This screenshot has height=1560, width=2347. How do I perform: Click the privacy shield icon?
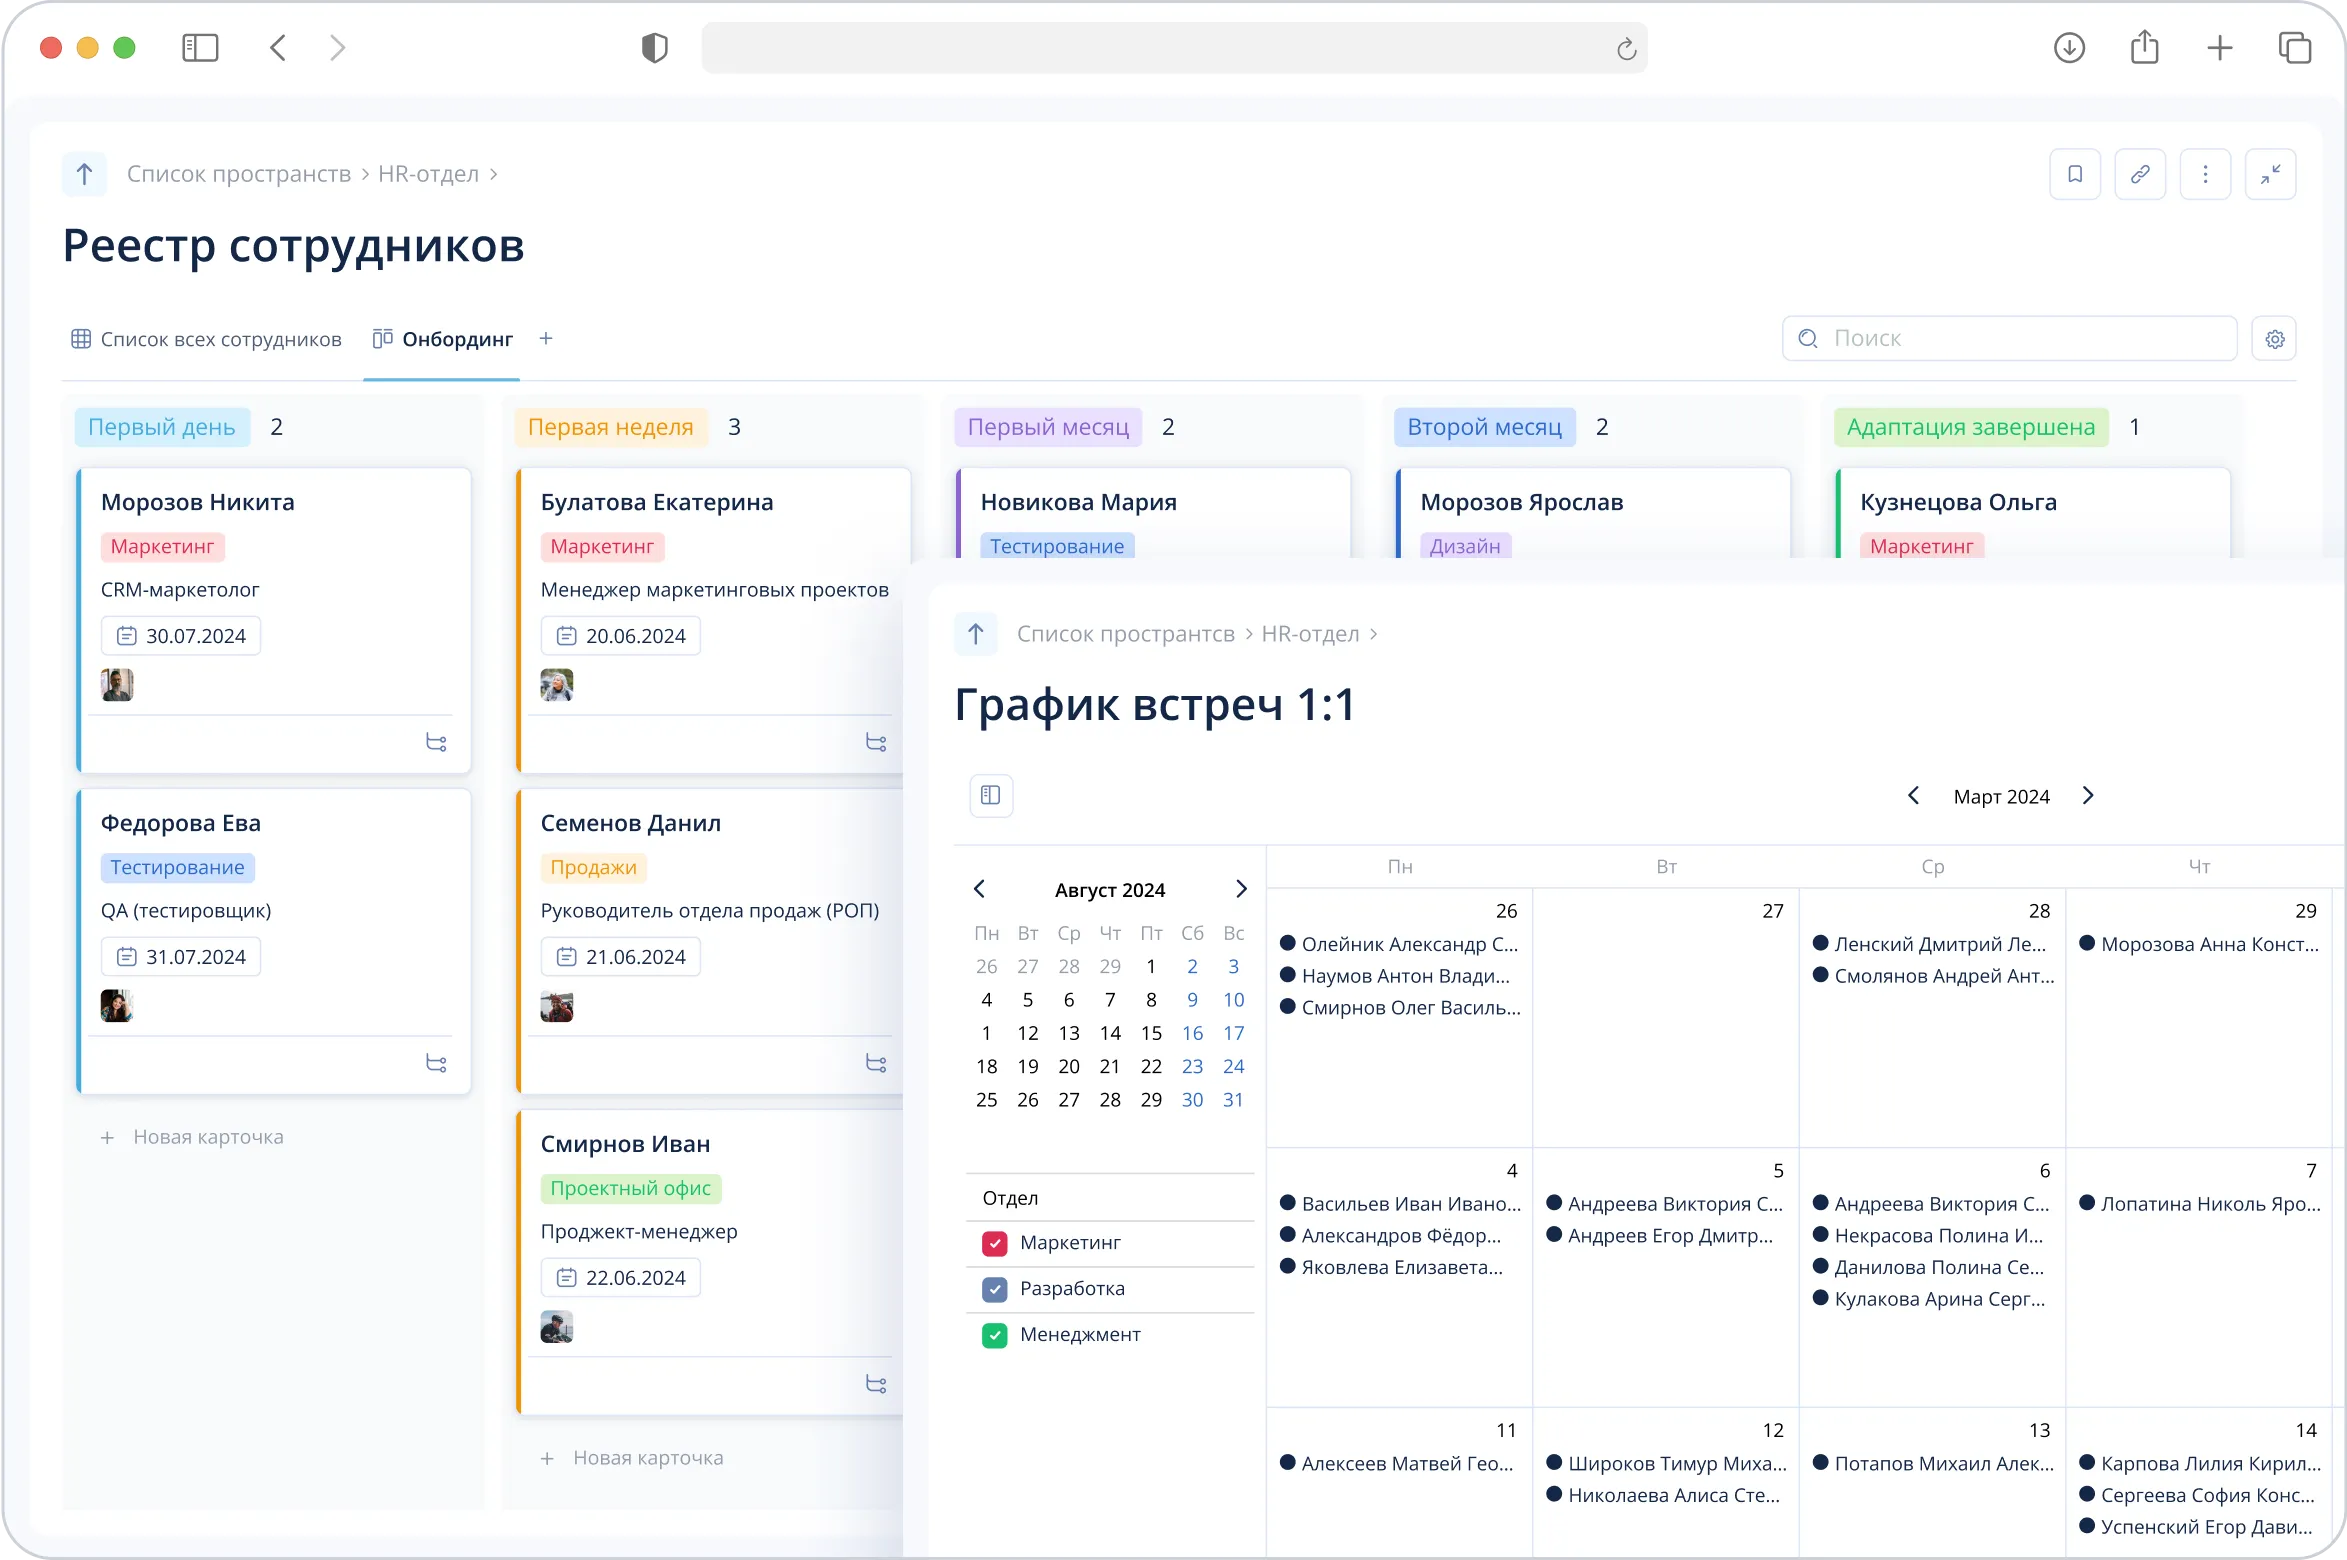pos(654,47)
